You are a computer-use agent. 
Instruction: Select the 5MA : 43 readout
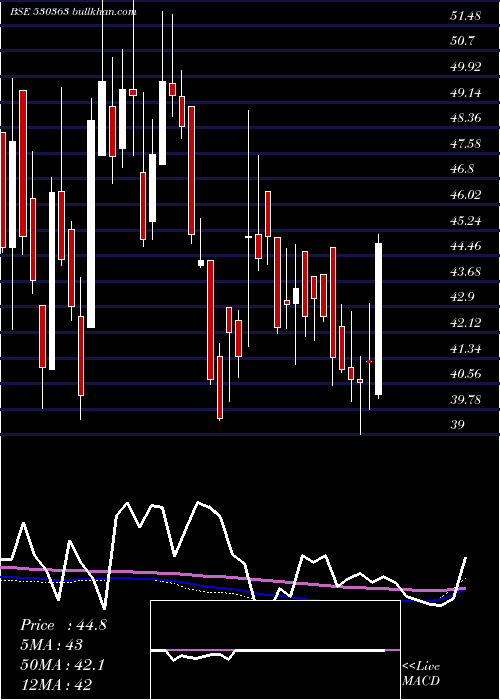point(52,645)
